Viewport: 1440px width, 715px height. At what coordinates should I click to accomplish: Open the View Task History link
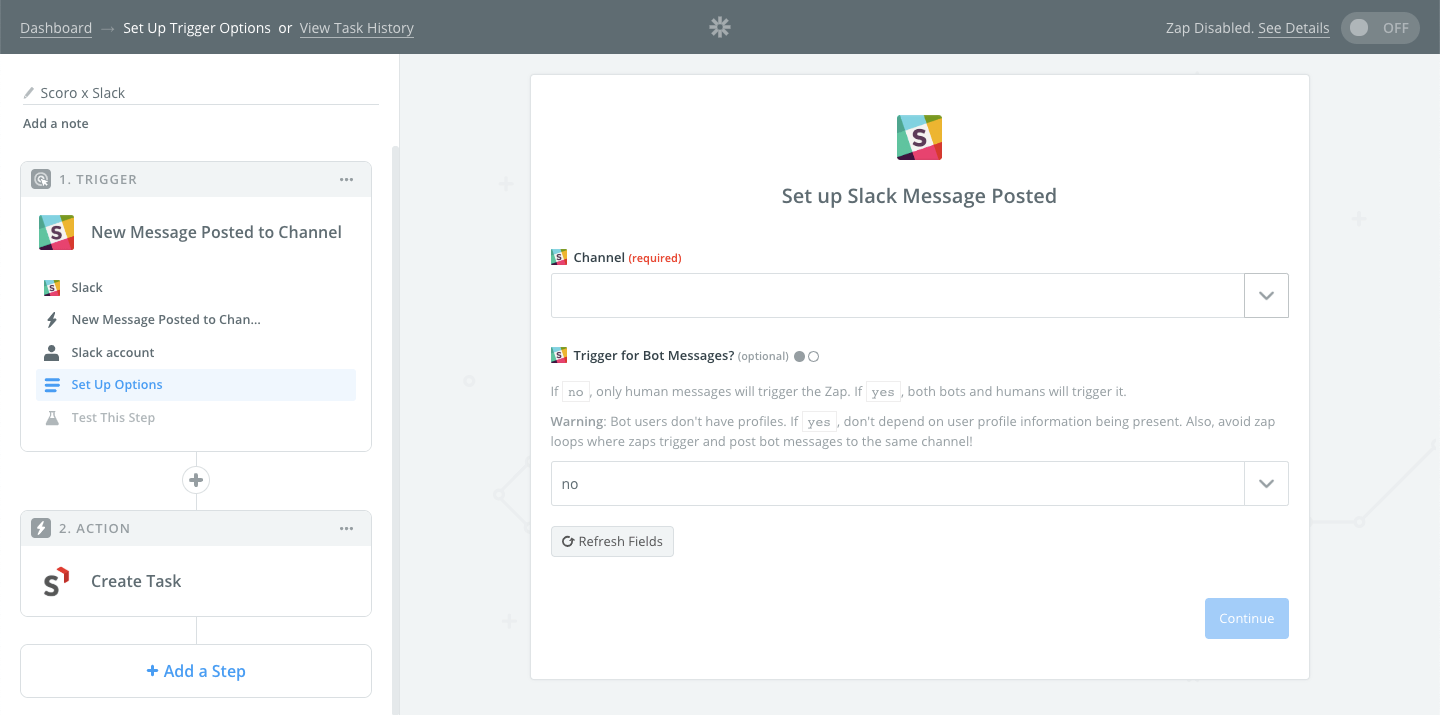click(357, 28)
